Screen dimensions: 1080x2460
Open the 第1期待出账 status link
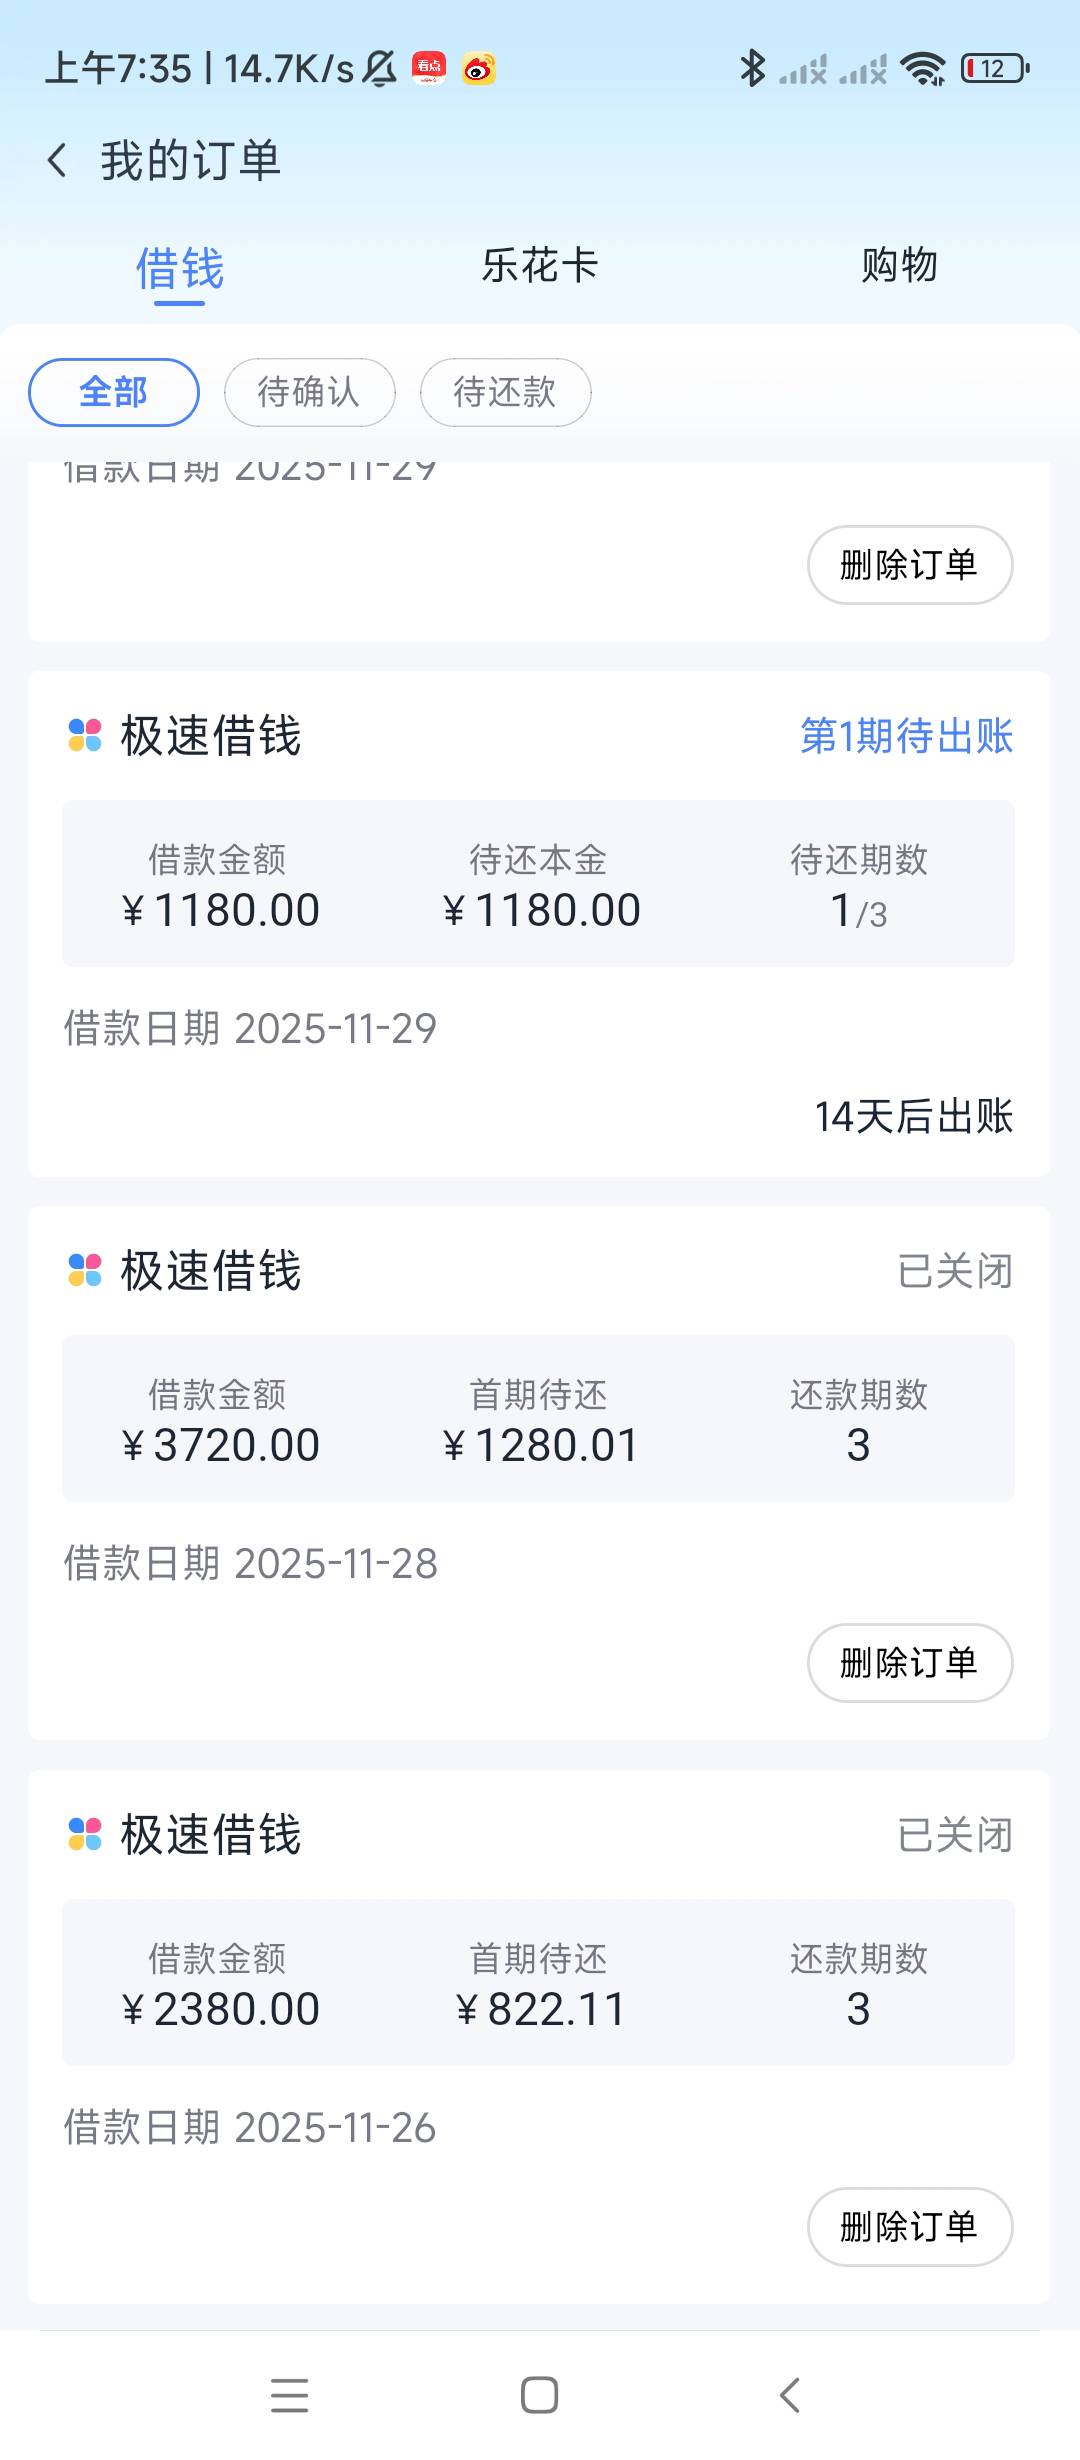pyautogui.click(x=906, y=736)
